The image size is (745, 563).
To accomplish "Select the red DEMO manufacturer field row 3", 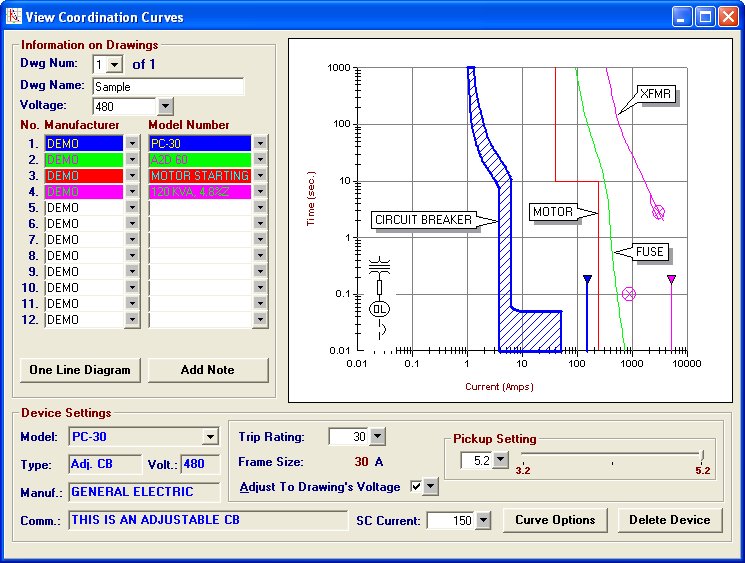I will pyautogui.click(x=84, y=175).
